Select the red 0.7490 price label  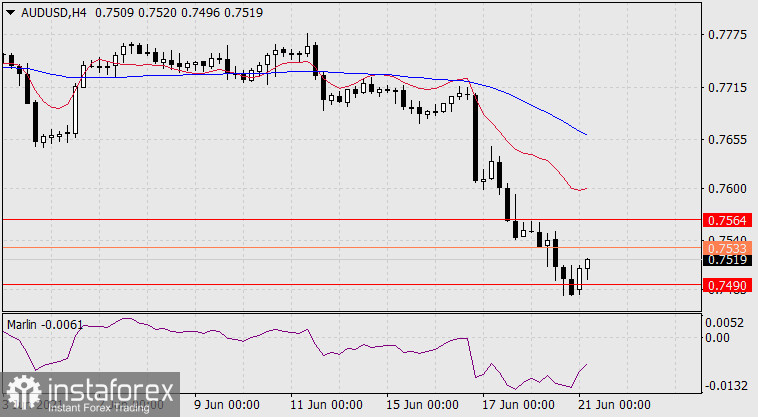726,286
